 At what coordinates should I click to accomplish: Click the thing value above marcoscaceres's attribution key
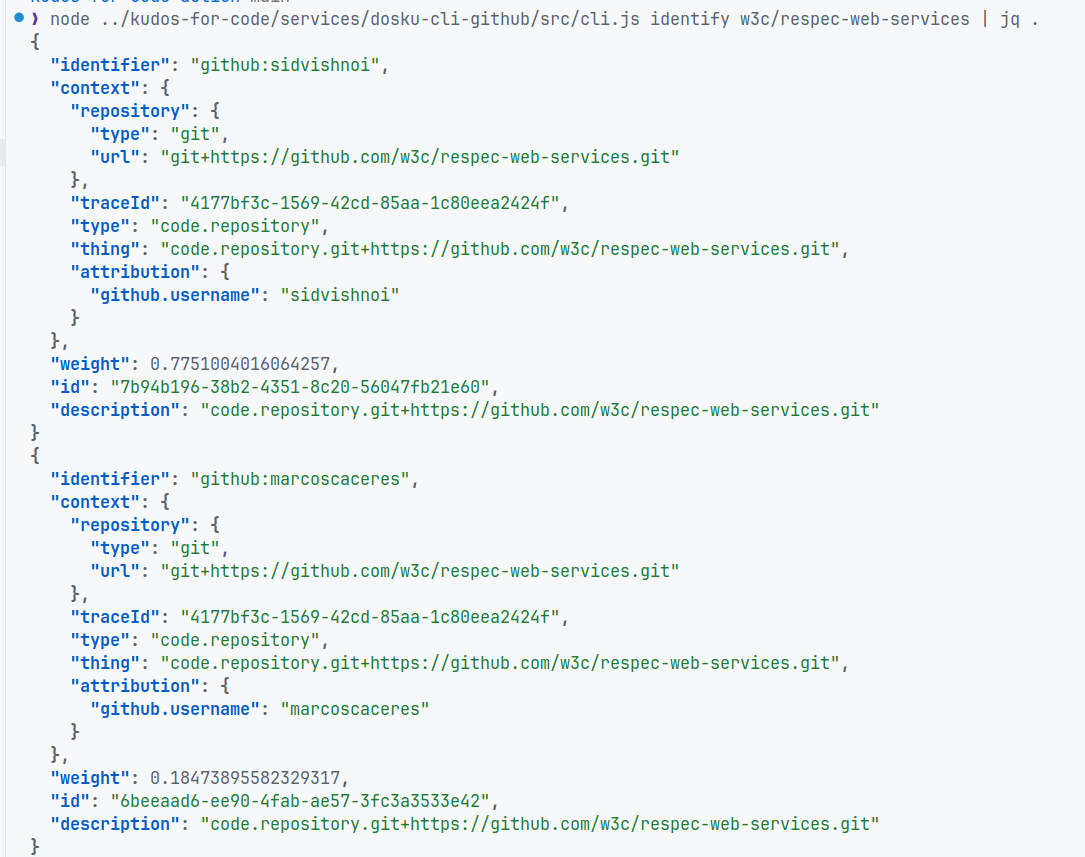[499, 663]
